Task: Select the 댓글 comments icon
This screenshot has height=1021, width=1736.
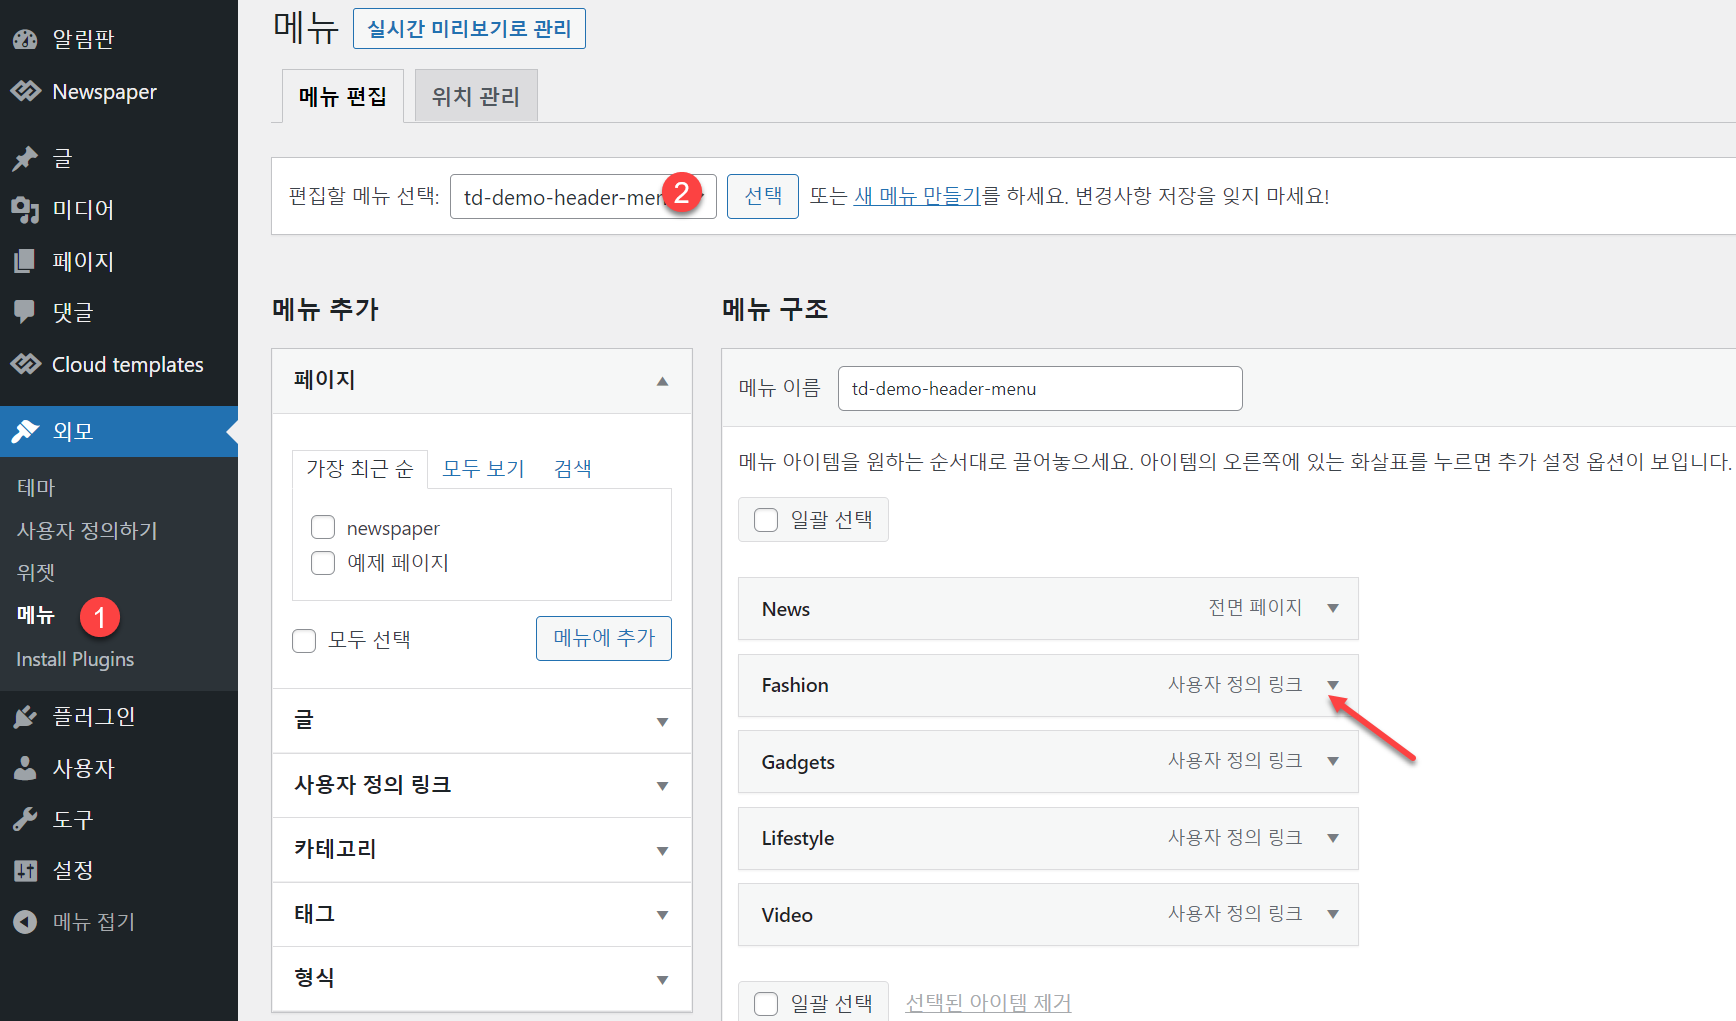Action: 26,311
